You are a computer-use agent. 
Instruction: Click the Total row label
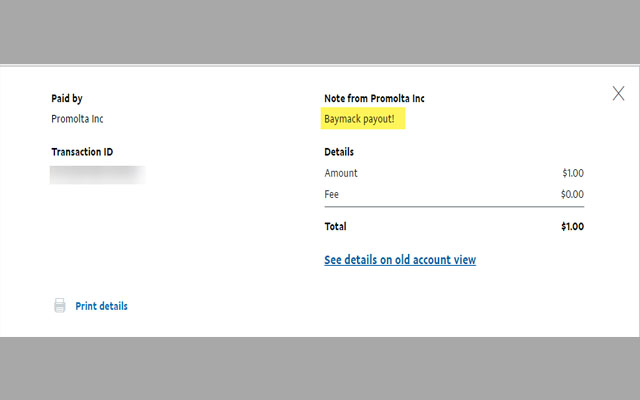[x=335, y=227]
